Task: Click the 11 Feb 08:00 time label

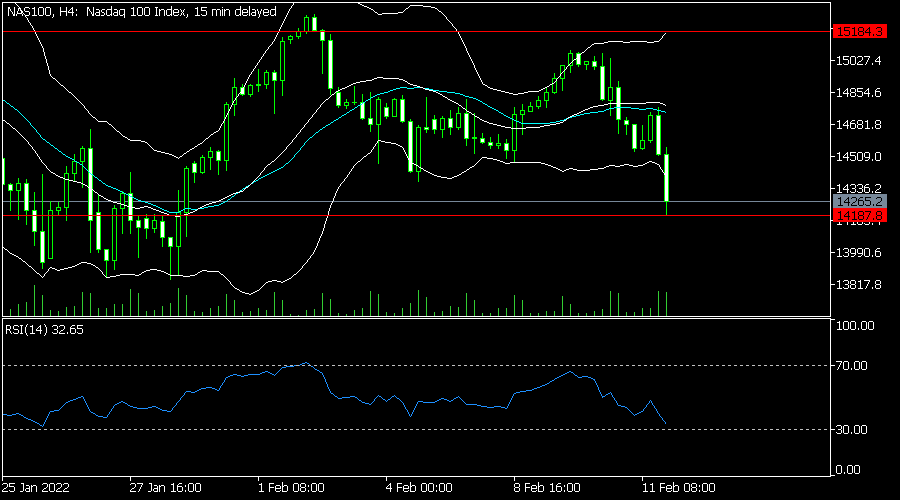Action: (678, 488)
